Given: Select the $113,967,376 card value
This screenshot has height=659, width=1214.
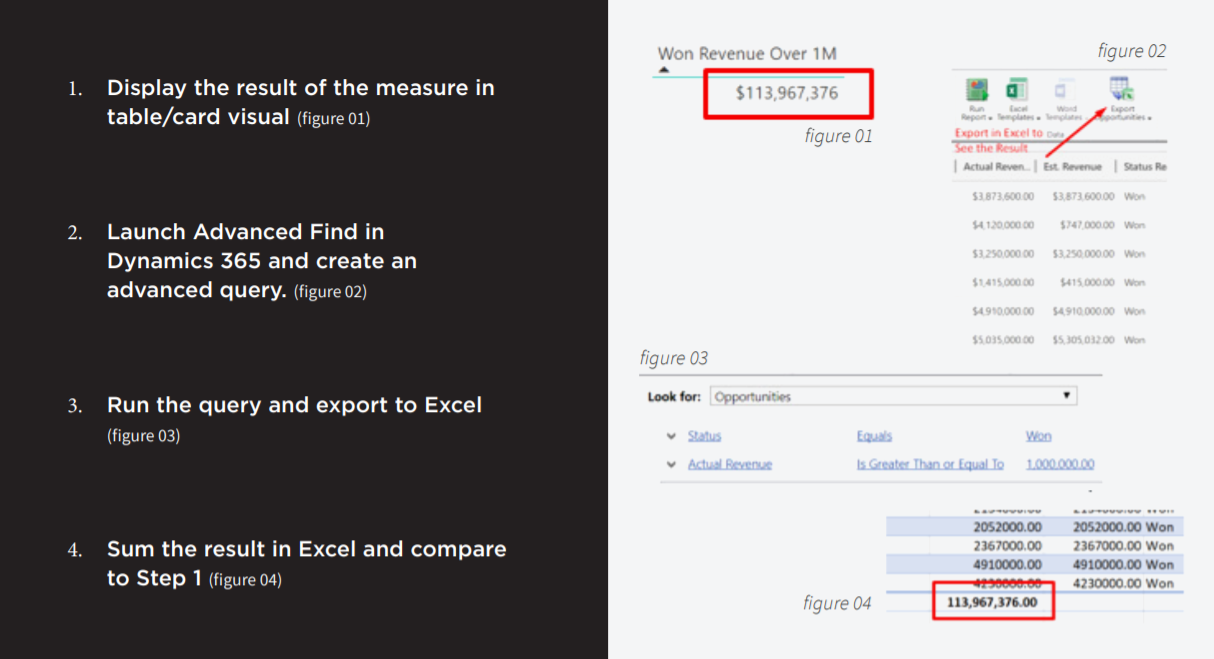Looking at the screenshot, I should coord(787,93).
